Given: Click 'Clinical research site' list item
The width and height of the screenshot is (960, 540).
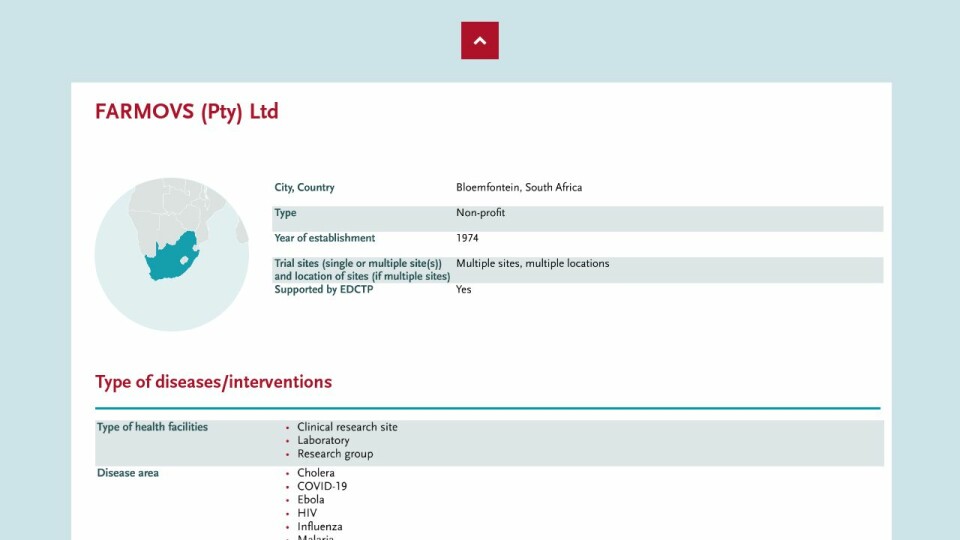Looking at the screenshot, I should point(347,427).
